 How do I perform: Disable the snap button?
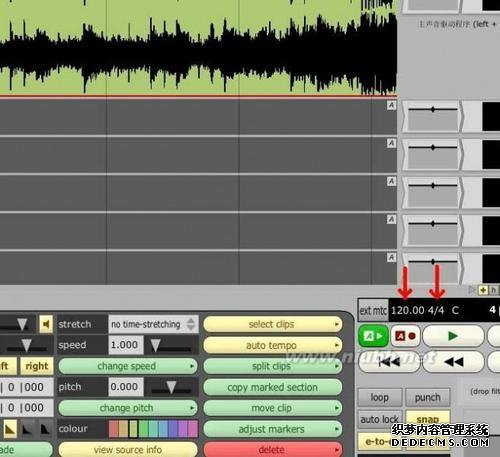427,419
